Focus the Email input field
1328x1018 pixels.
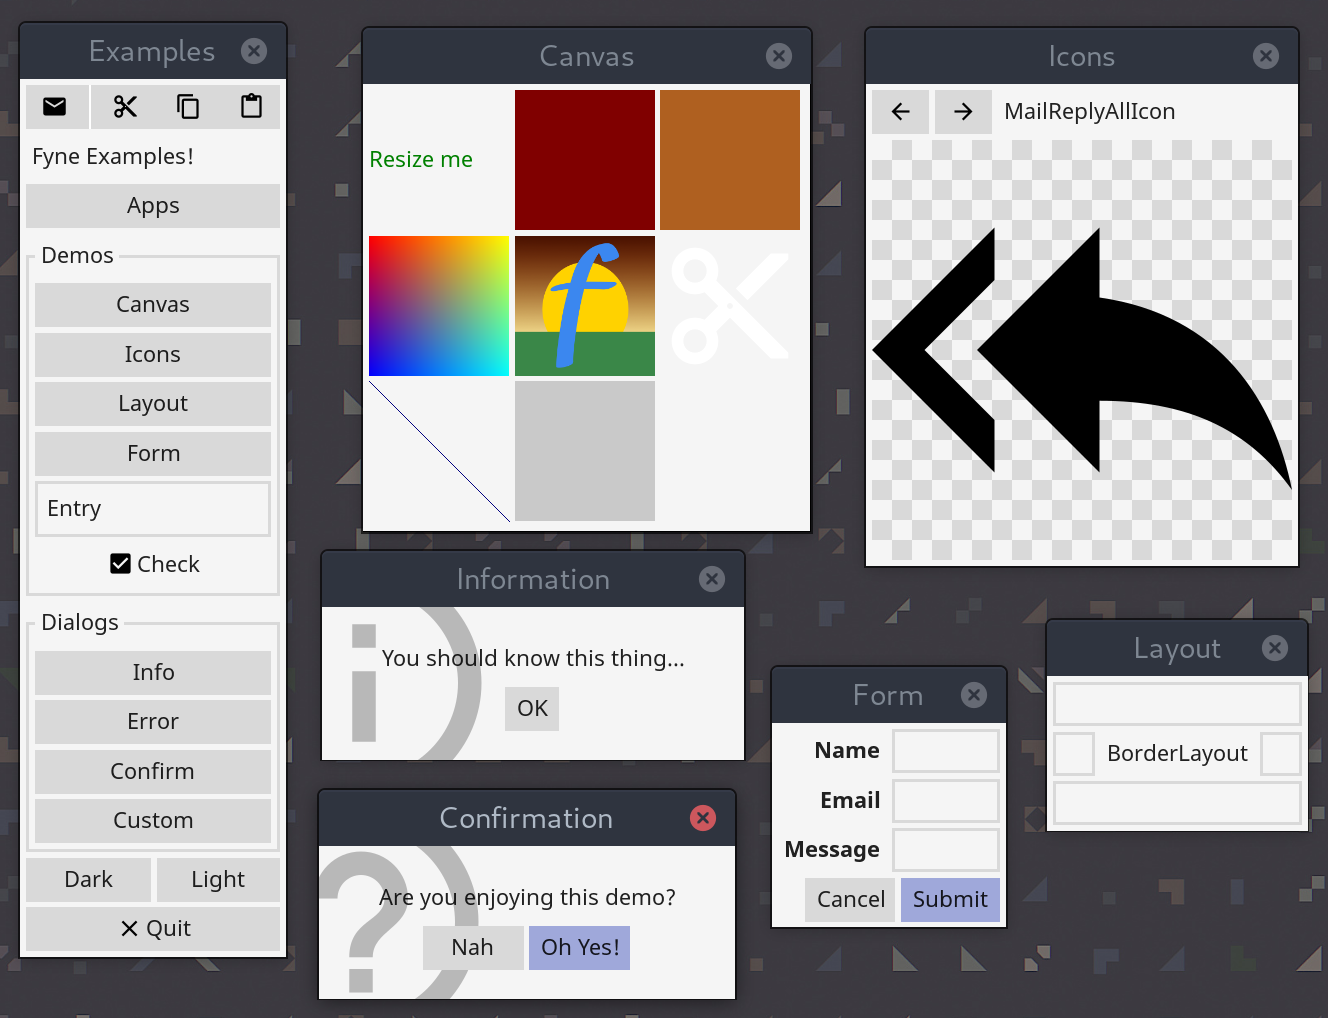(x=946, y=800)
